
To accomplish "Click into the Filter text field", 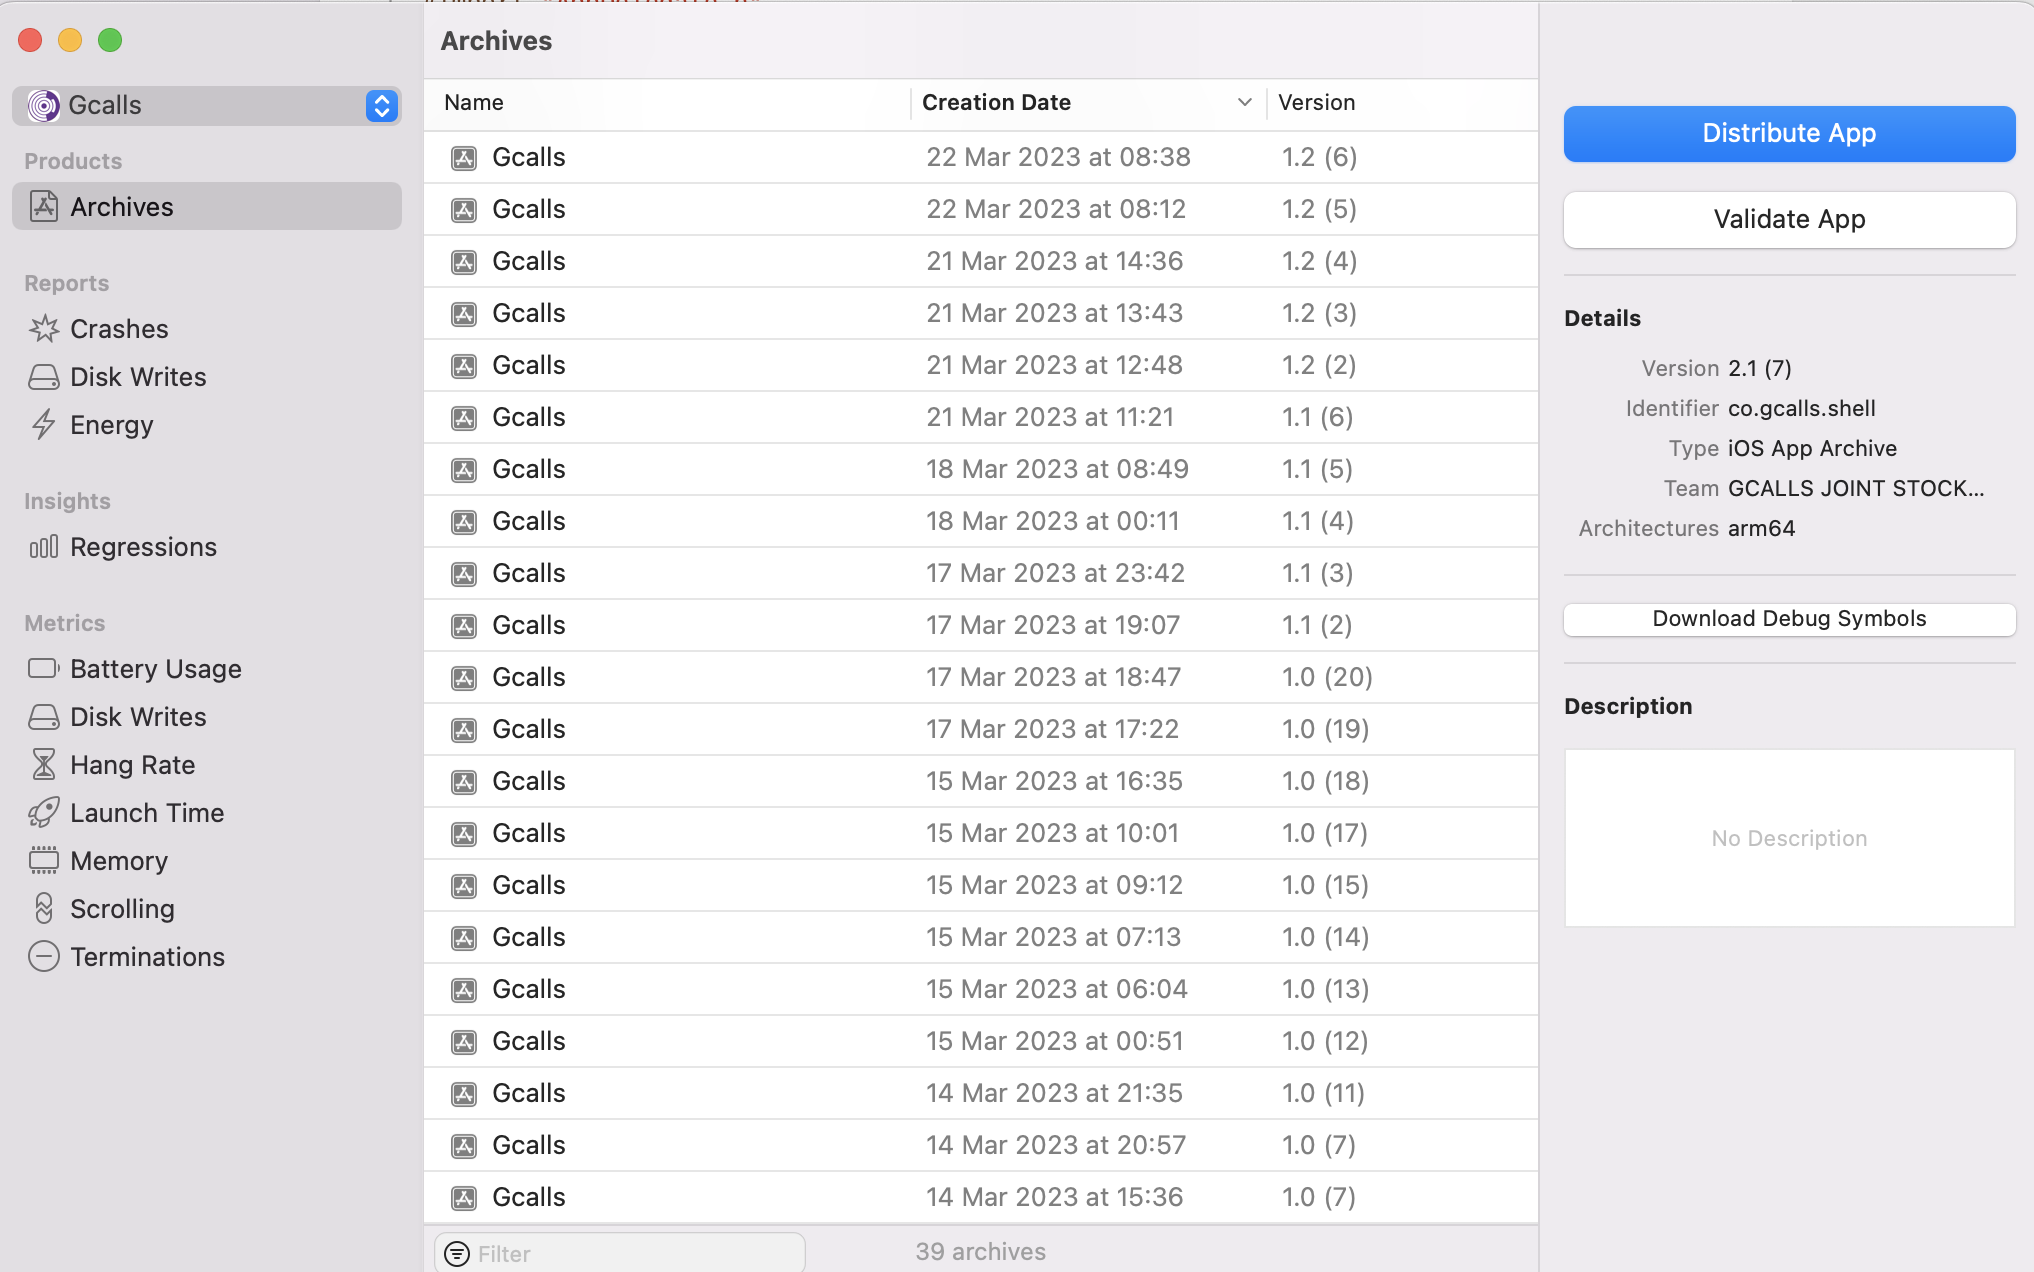I will [635, 1253].
